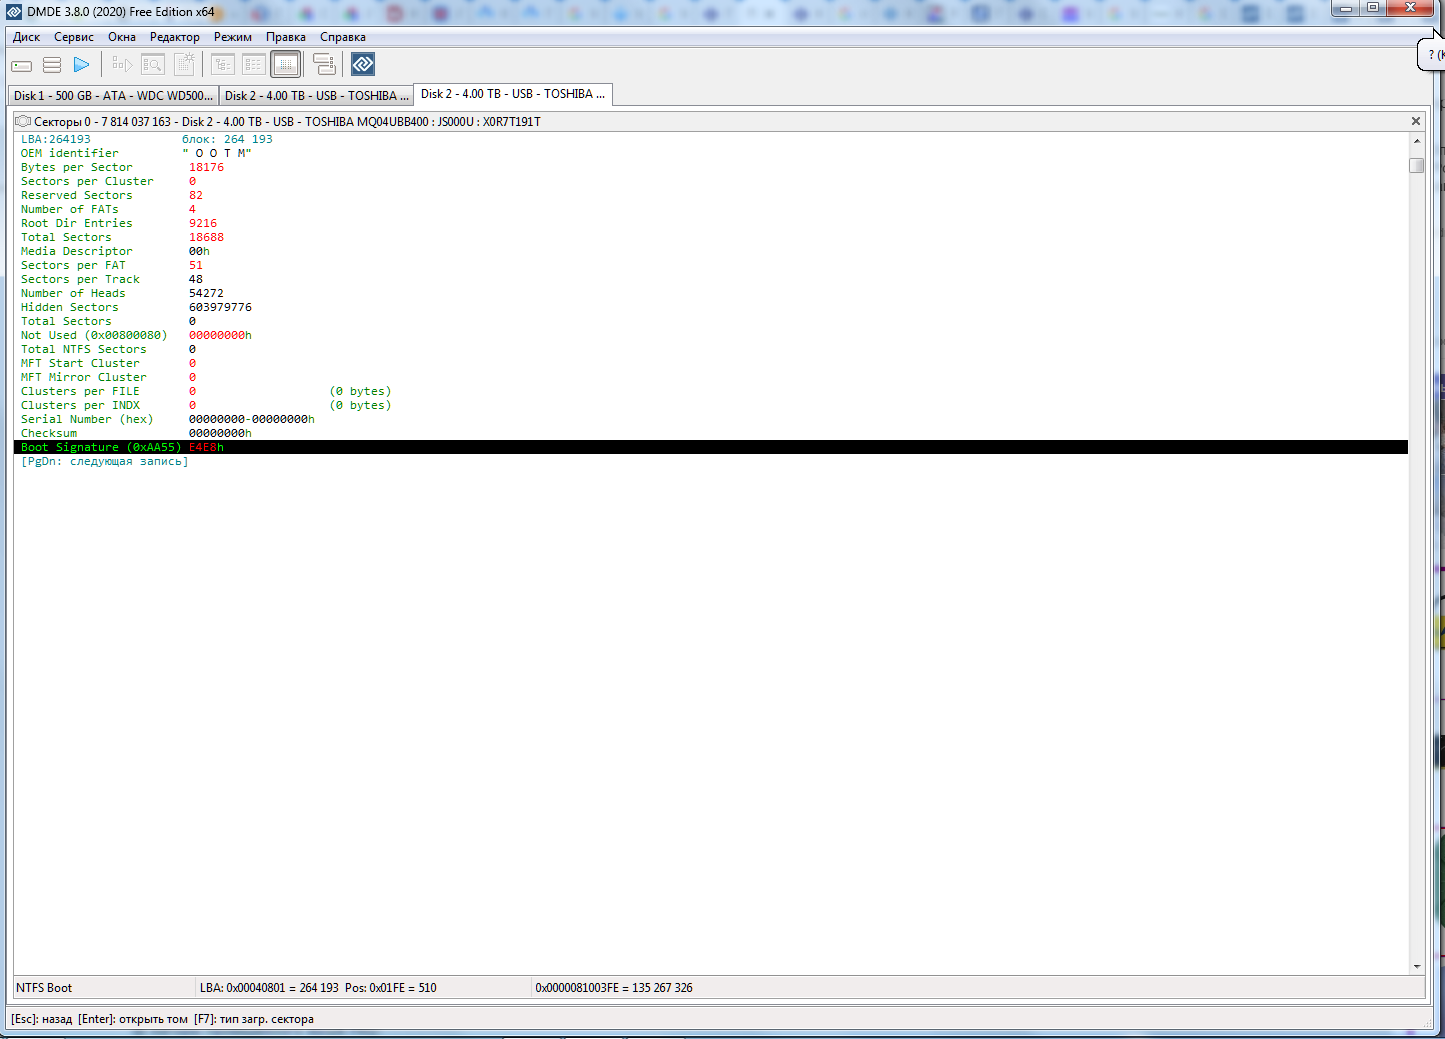
Task: Switch to Disk 1 - 500 GB tab
Action: pyautogui.click(x=113, y=96)
